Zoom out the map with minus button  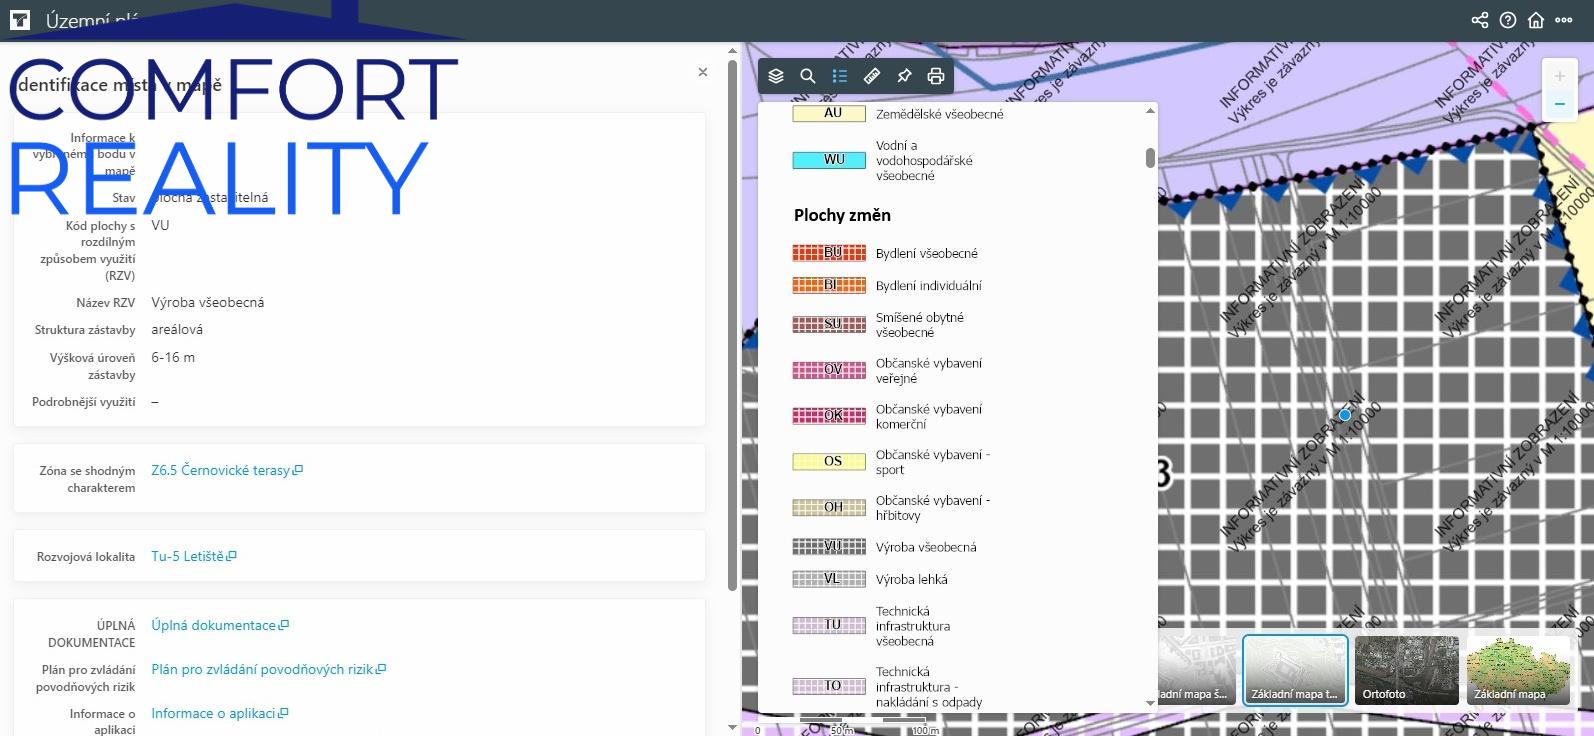pyautogui.click(x=1559, y=104)
